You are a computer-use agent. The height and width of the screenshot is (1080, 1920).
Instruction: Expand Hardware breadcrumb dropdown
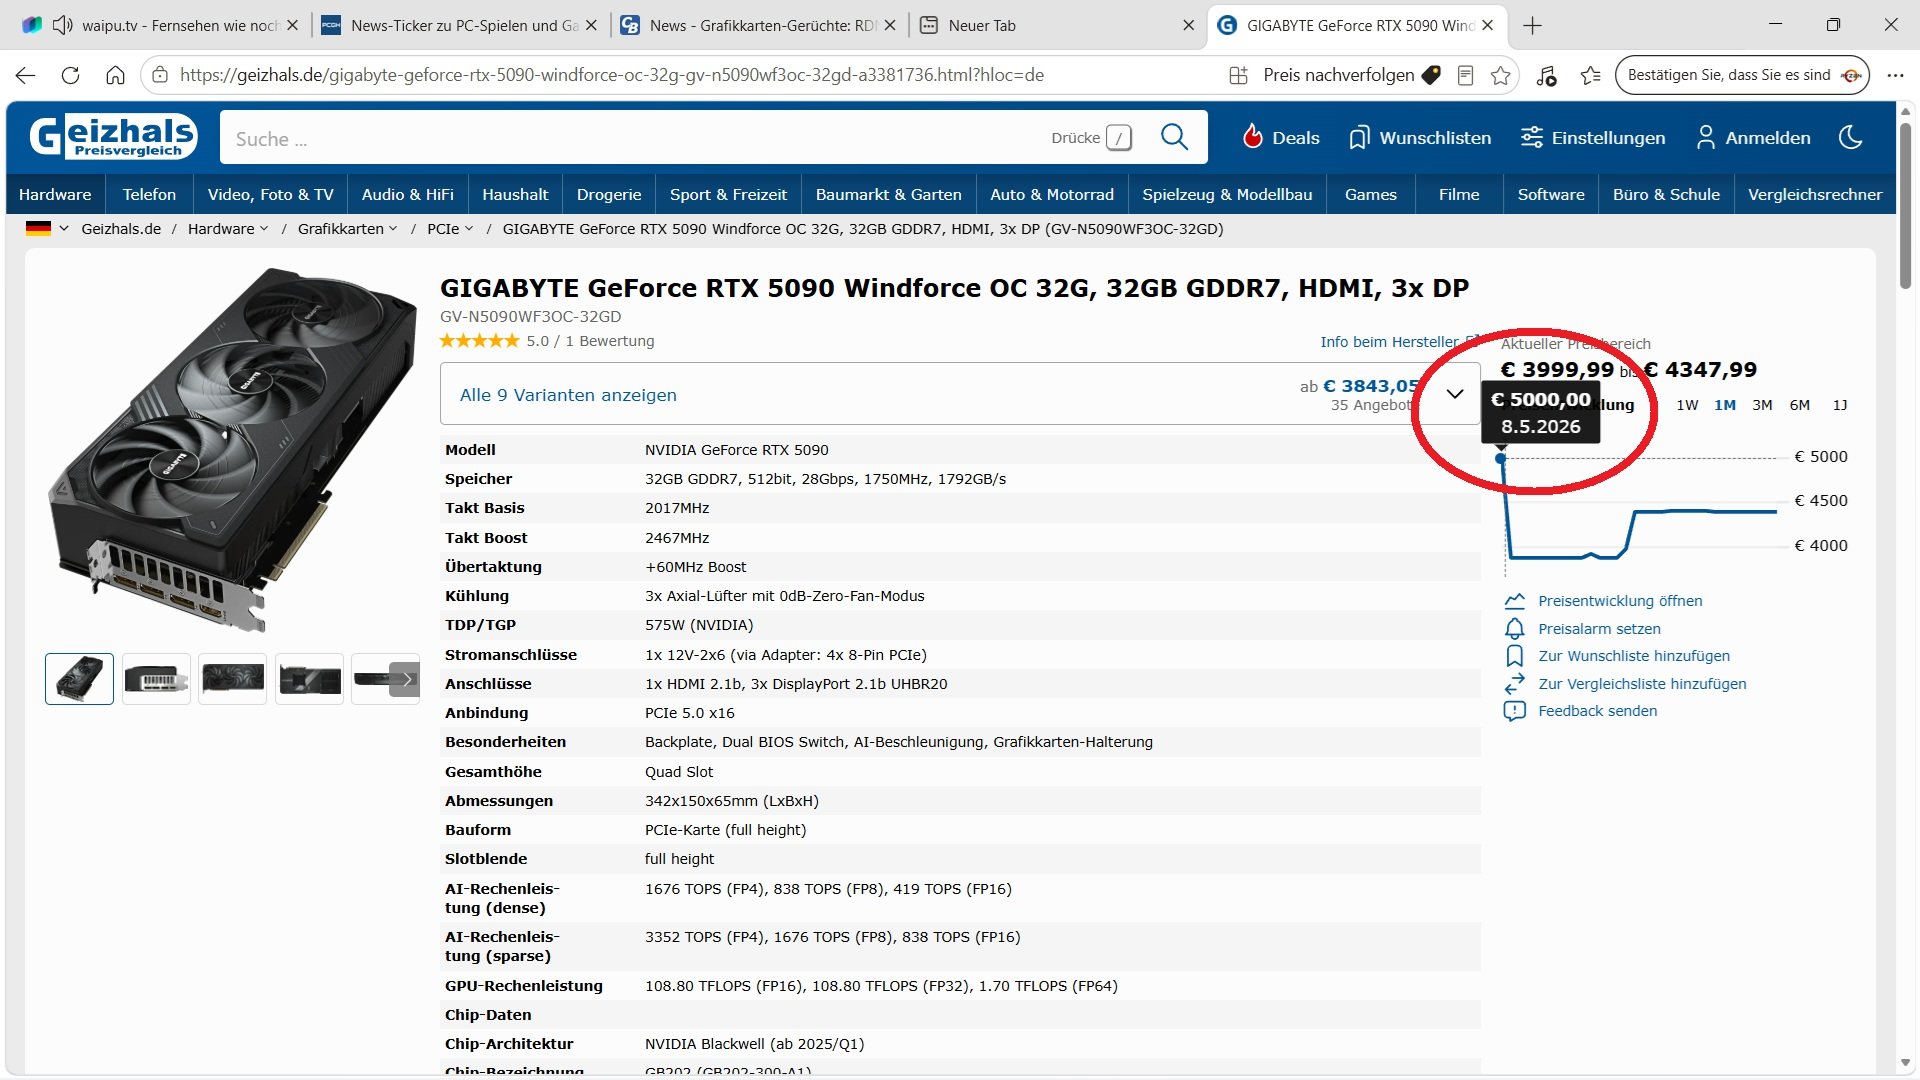click(x=264, y=229)
